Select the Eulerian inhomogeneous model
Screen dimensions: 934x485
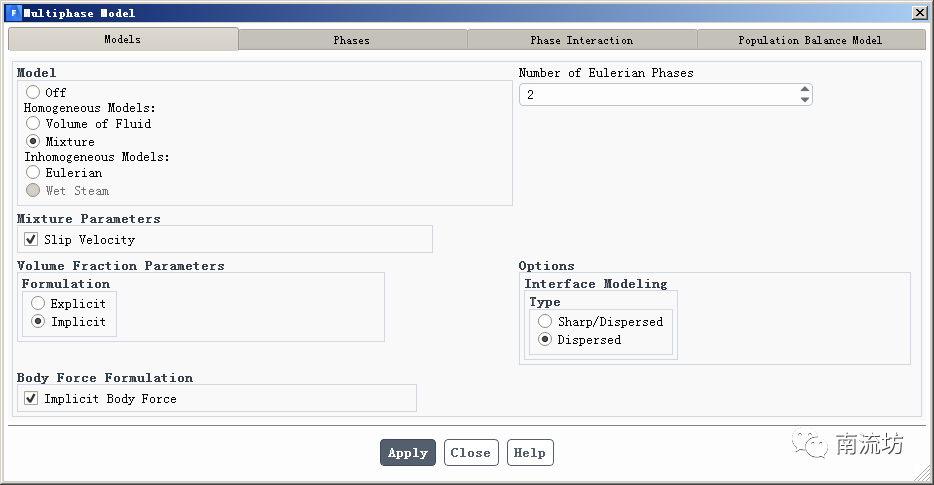coord(34,172)
